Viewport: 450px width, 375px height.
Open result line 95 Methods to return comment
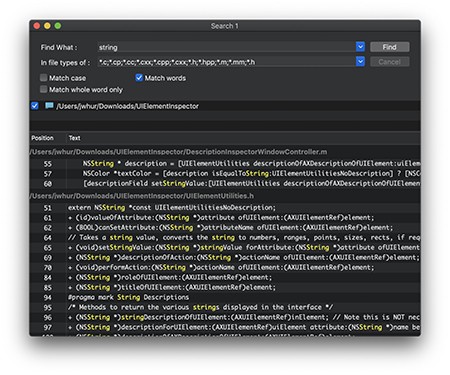tap(225, 307)
